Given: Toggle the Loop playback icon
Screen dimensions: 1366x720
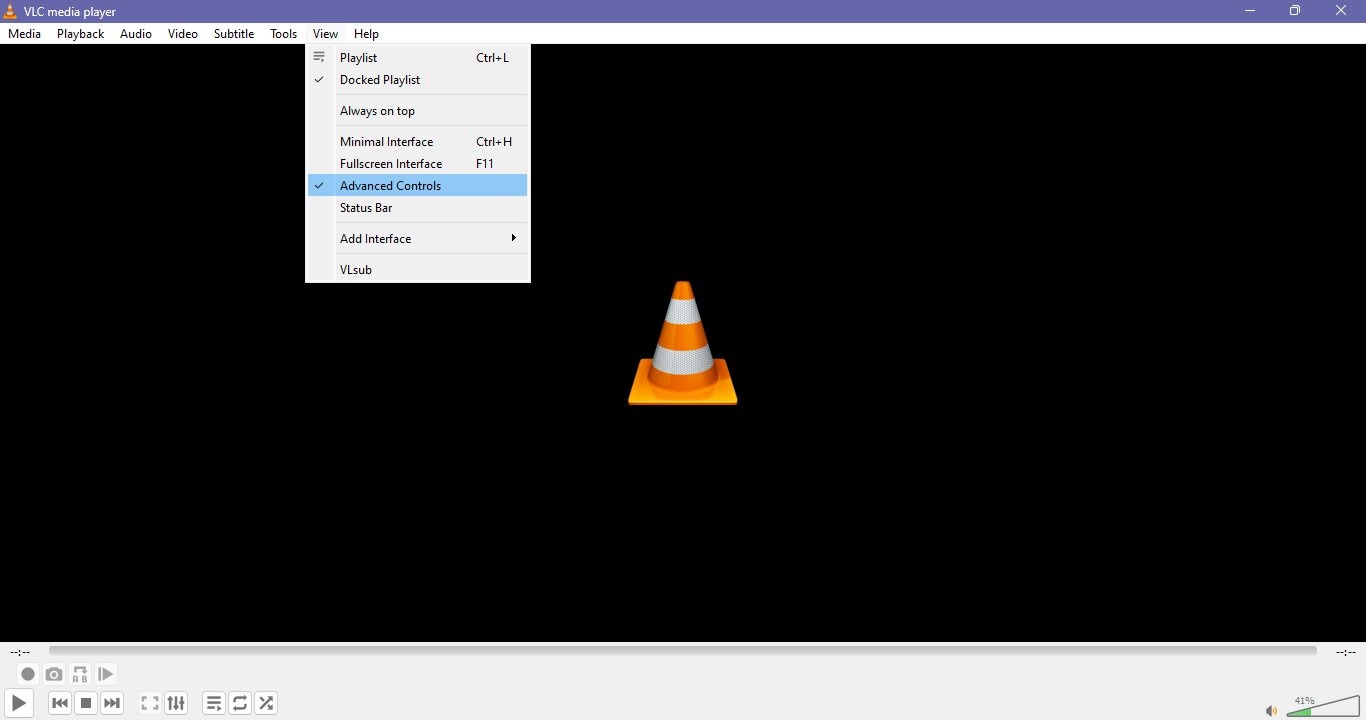Looking at the screenshot, I should click(239, 703).
